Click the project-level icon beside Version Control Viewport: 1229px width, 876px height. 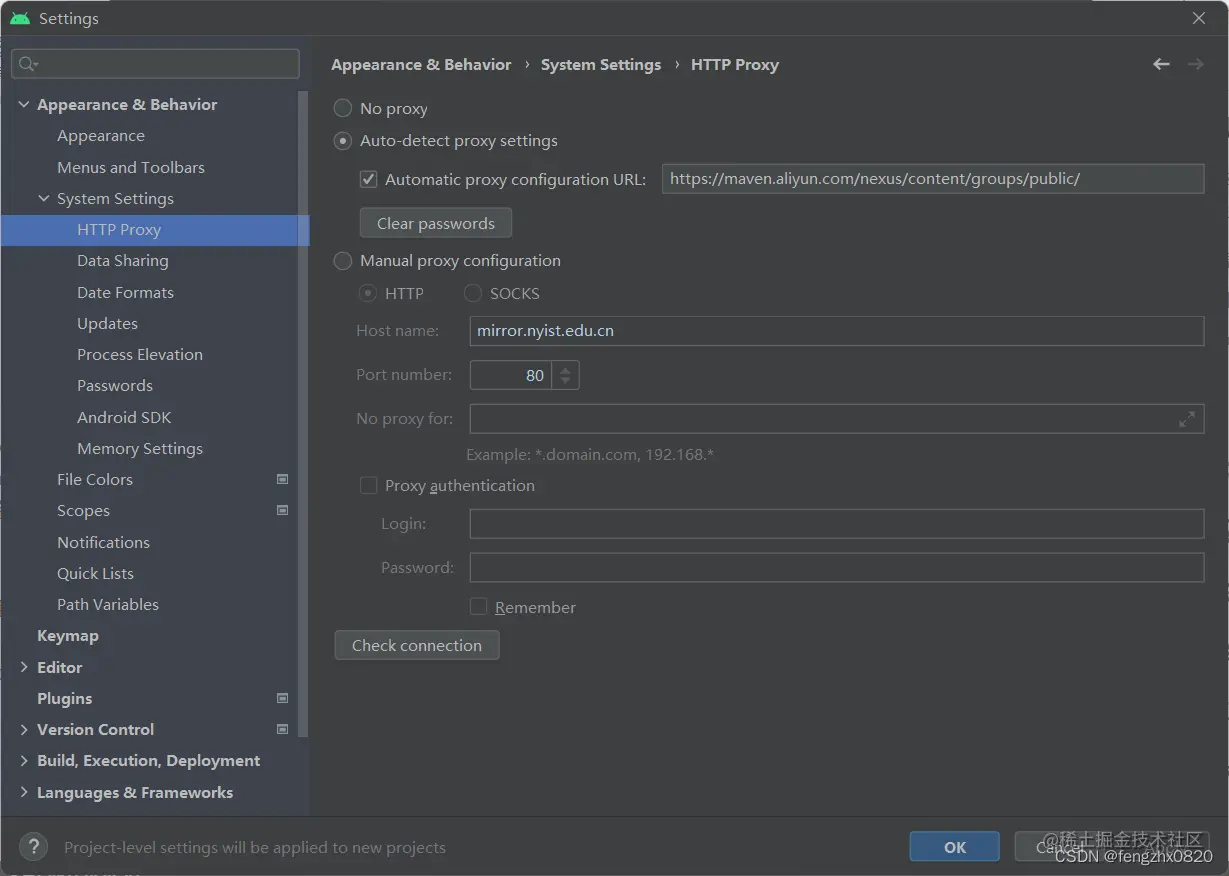click(x=282, y=729)
